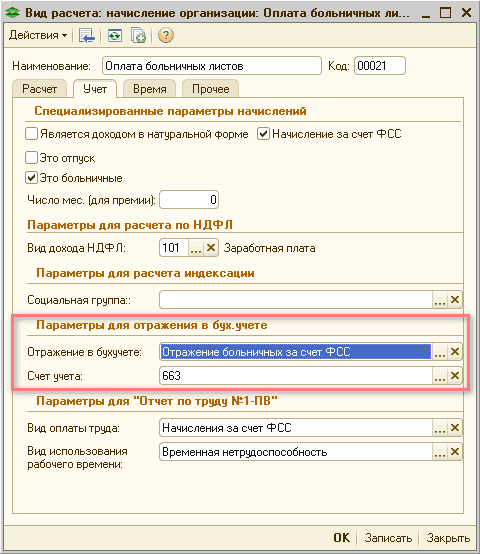Screen dimensions: 480x554
Task: Click the Закрыть button
Action: tap(448, 538)
